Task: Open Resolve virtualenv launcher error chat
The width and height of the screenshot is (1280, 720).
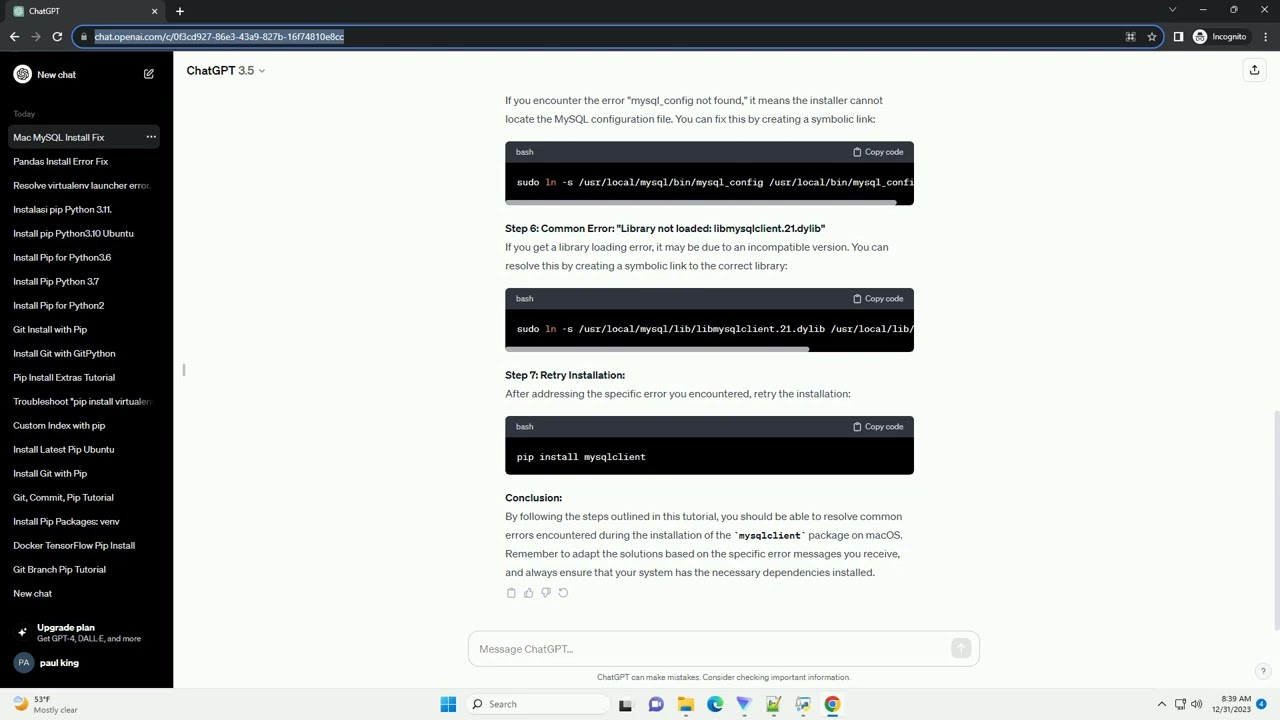Action: point(86,185)
